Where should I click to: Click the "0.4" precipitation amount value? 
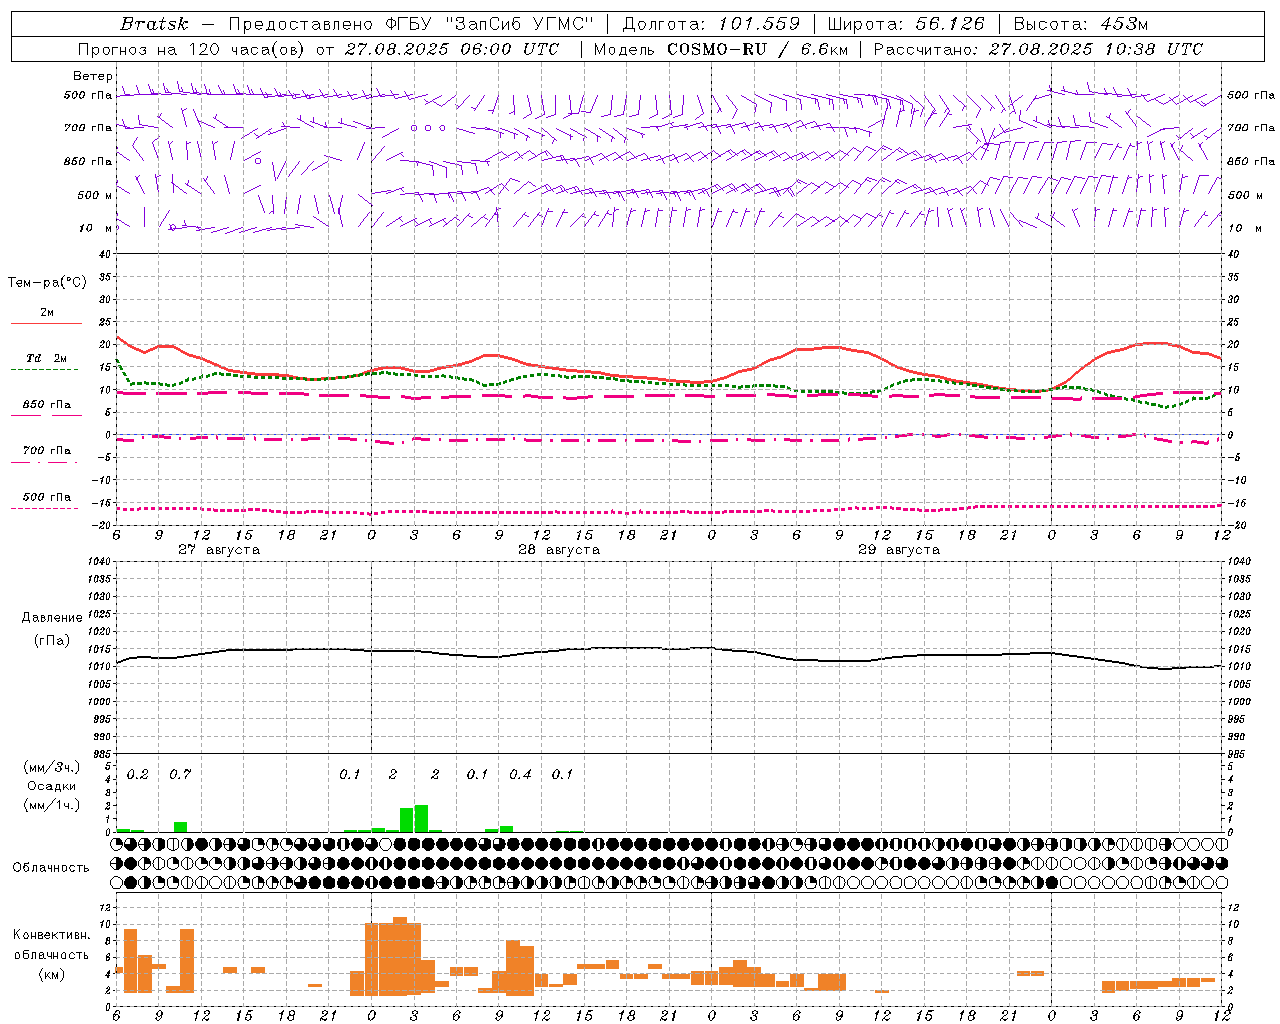(520, 774)
